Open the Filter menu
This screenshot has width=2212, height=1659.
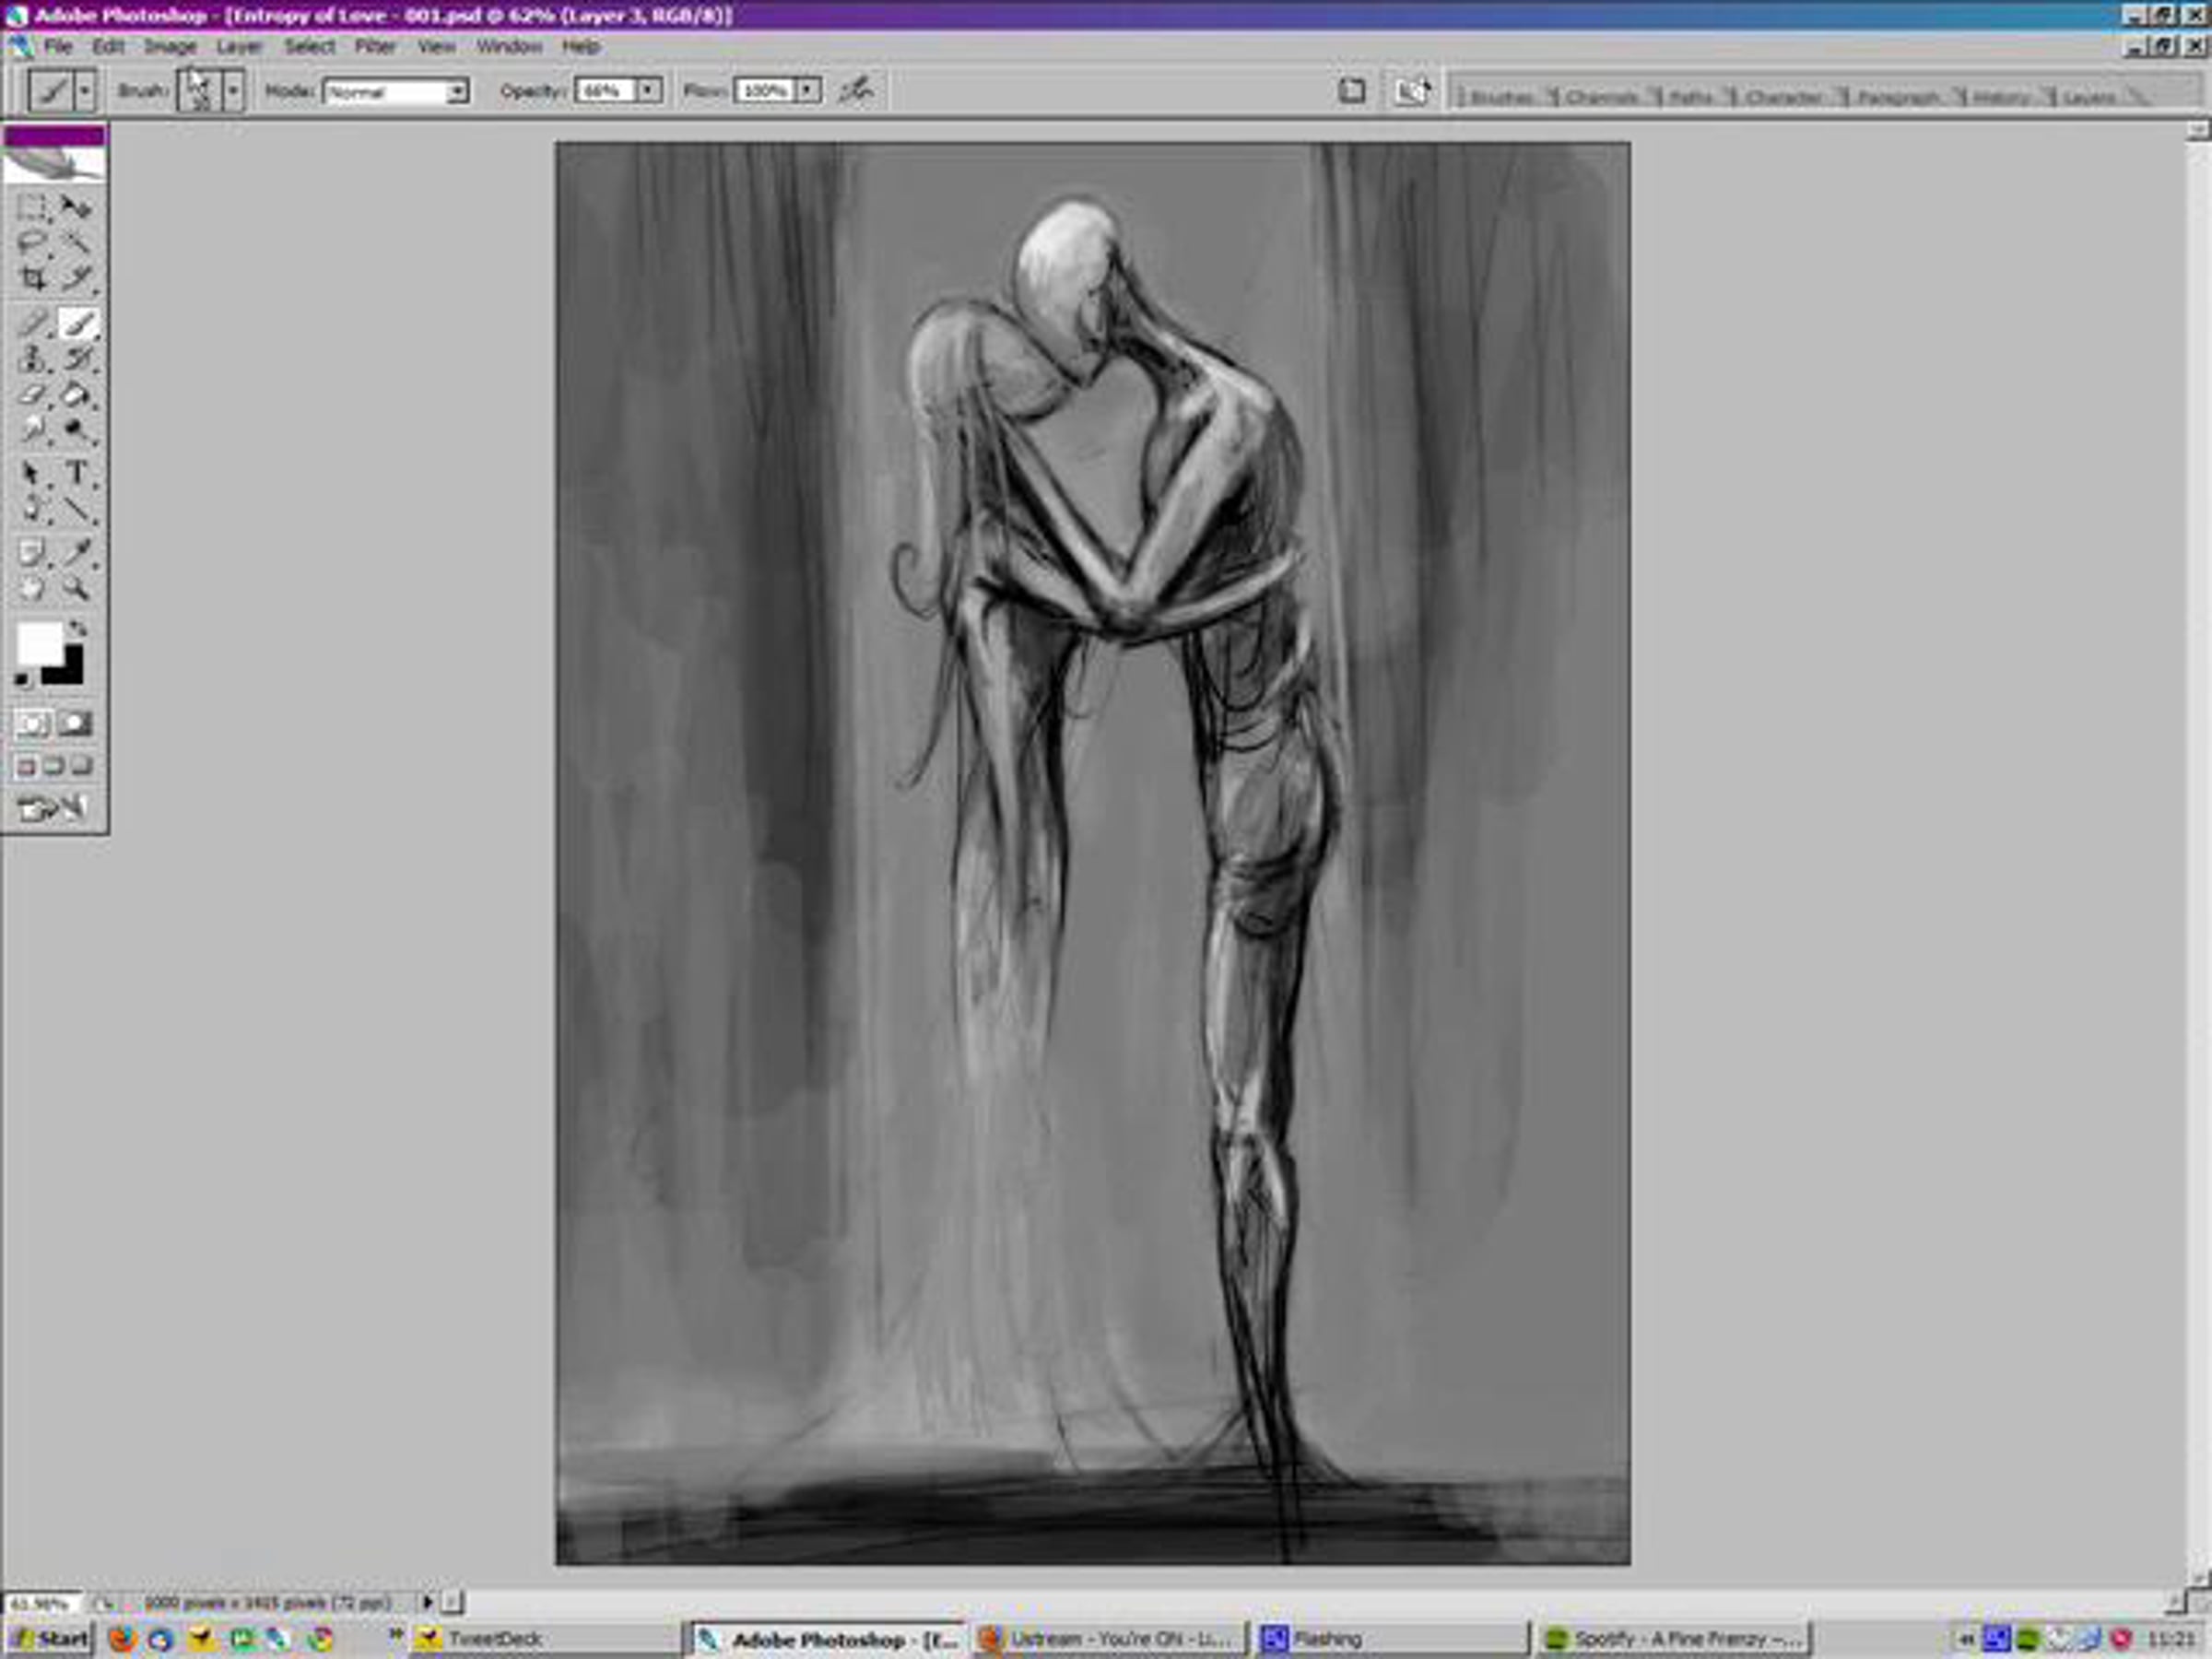[375, 47]
